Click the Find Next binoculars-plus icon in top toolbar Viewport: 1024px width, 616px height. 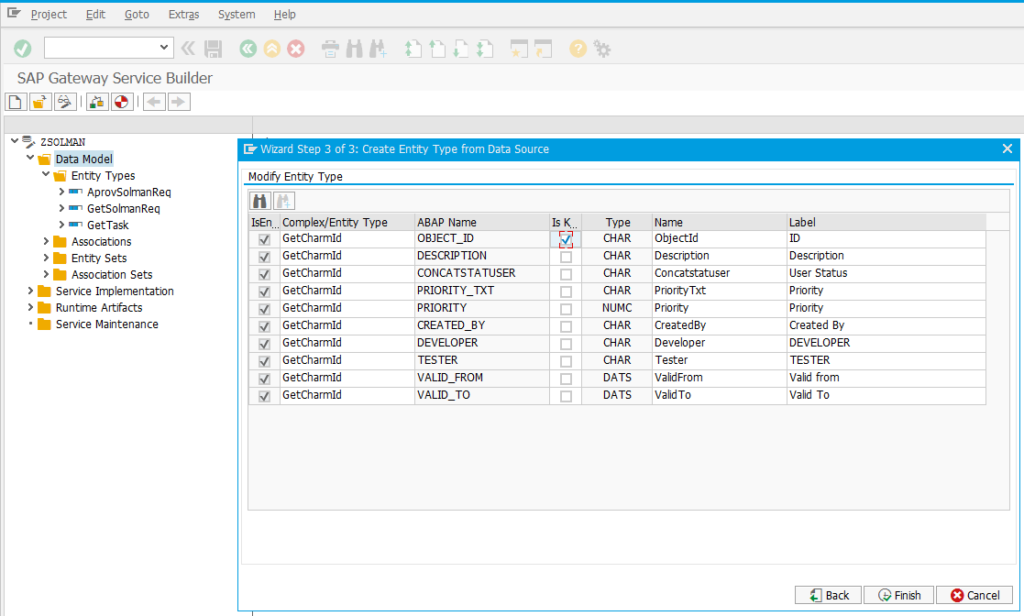coord(377,48)
